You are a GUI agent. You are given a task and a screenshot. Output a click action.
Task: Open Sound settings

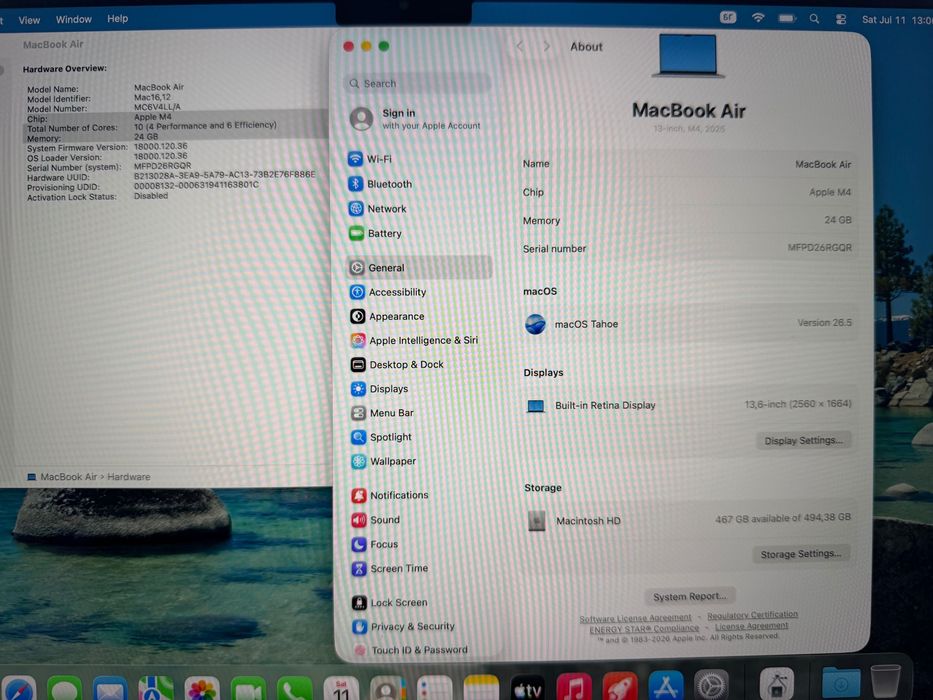tap(375, 520)
